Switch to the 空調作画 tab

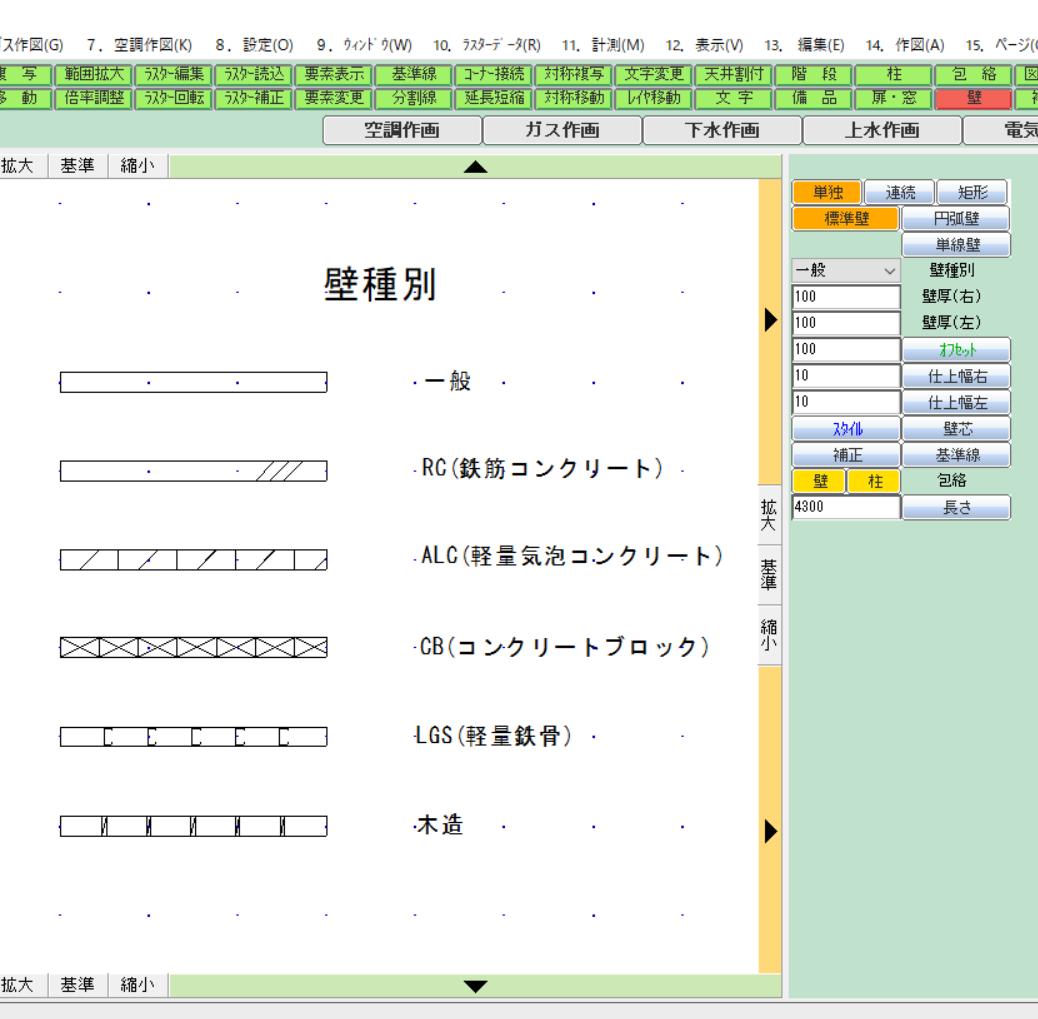(x=402, y=130)
